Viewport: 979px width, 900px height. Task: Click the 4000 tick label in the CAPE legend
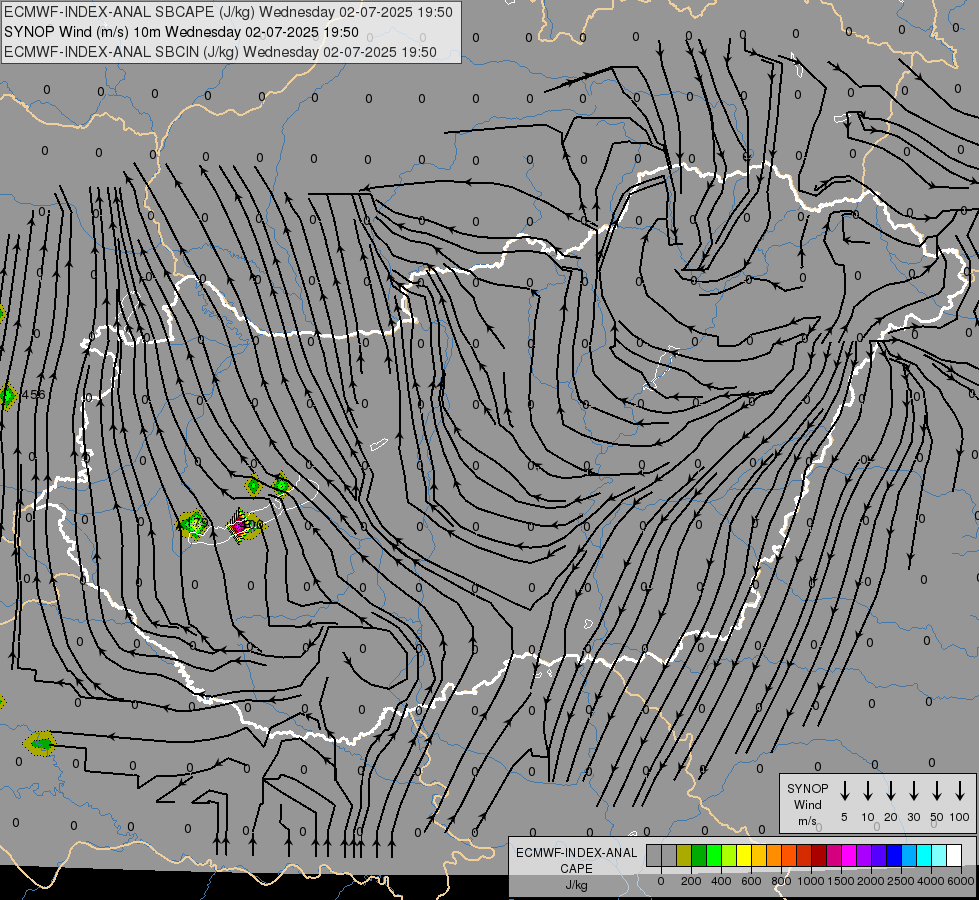[x=931, y=881]
